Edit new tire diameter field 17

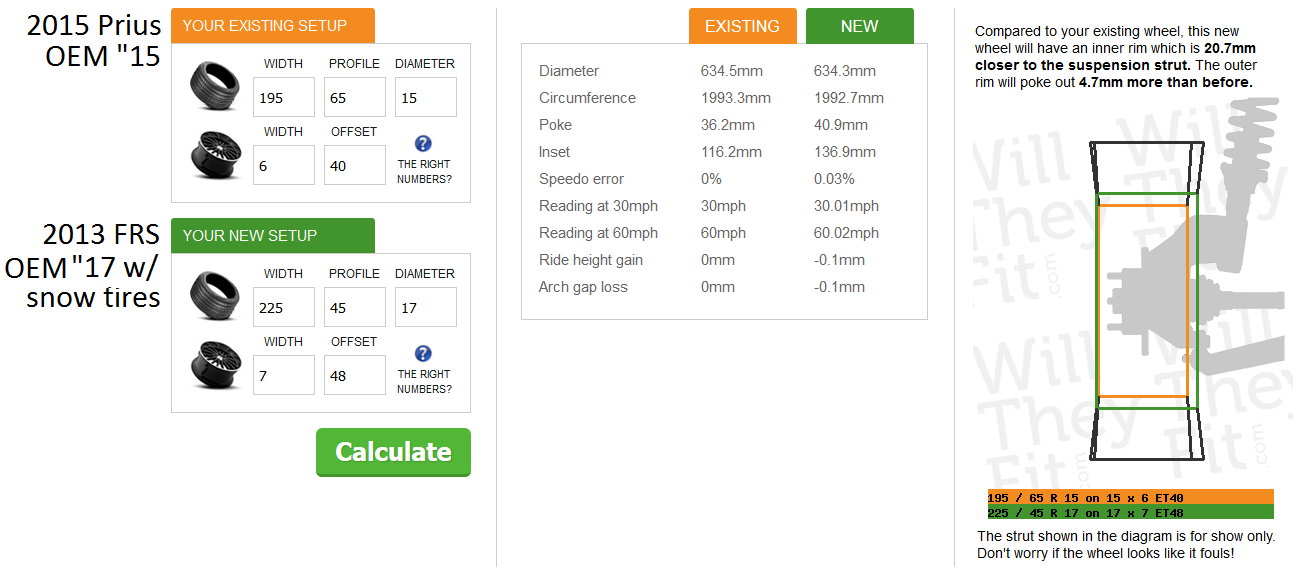pyautogui.click(x=426, y=307)
